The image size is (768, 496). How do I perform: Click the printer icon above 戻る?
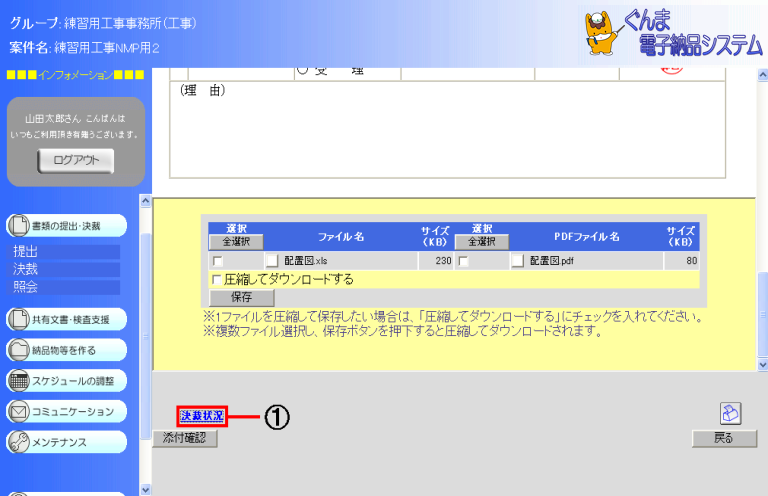(x=730, y=414)
